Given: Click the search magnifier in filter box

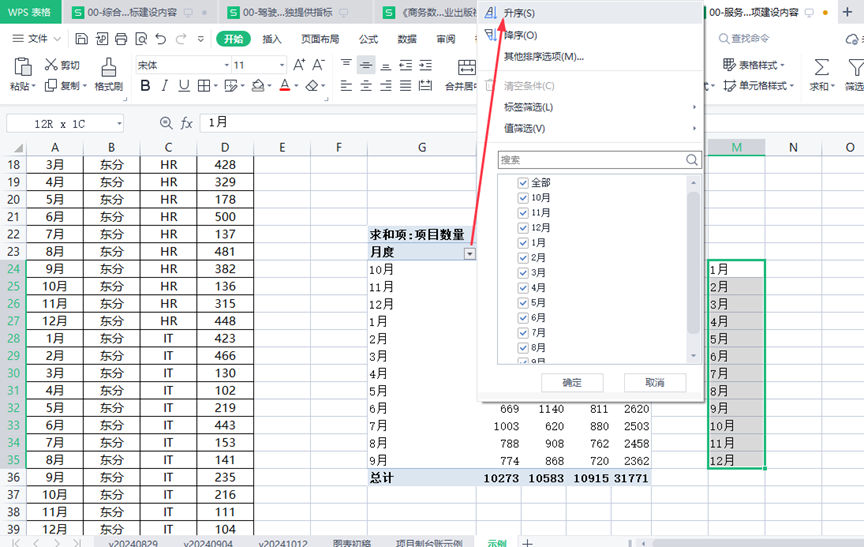Looking at the screenshot, I should coord(692,160).
